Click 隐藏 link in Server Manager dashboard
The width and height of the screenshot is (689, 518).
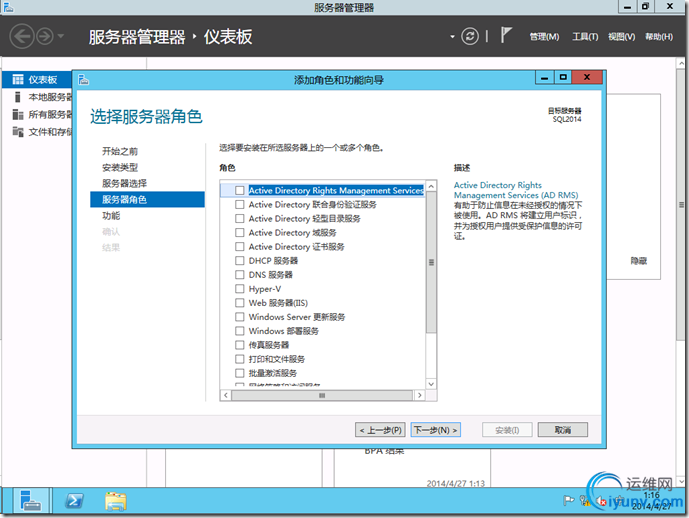pos(638,261)
